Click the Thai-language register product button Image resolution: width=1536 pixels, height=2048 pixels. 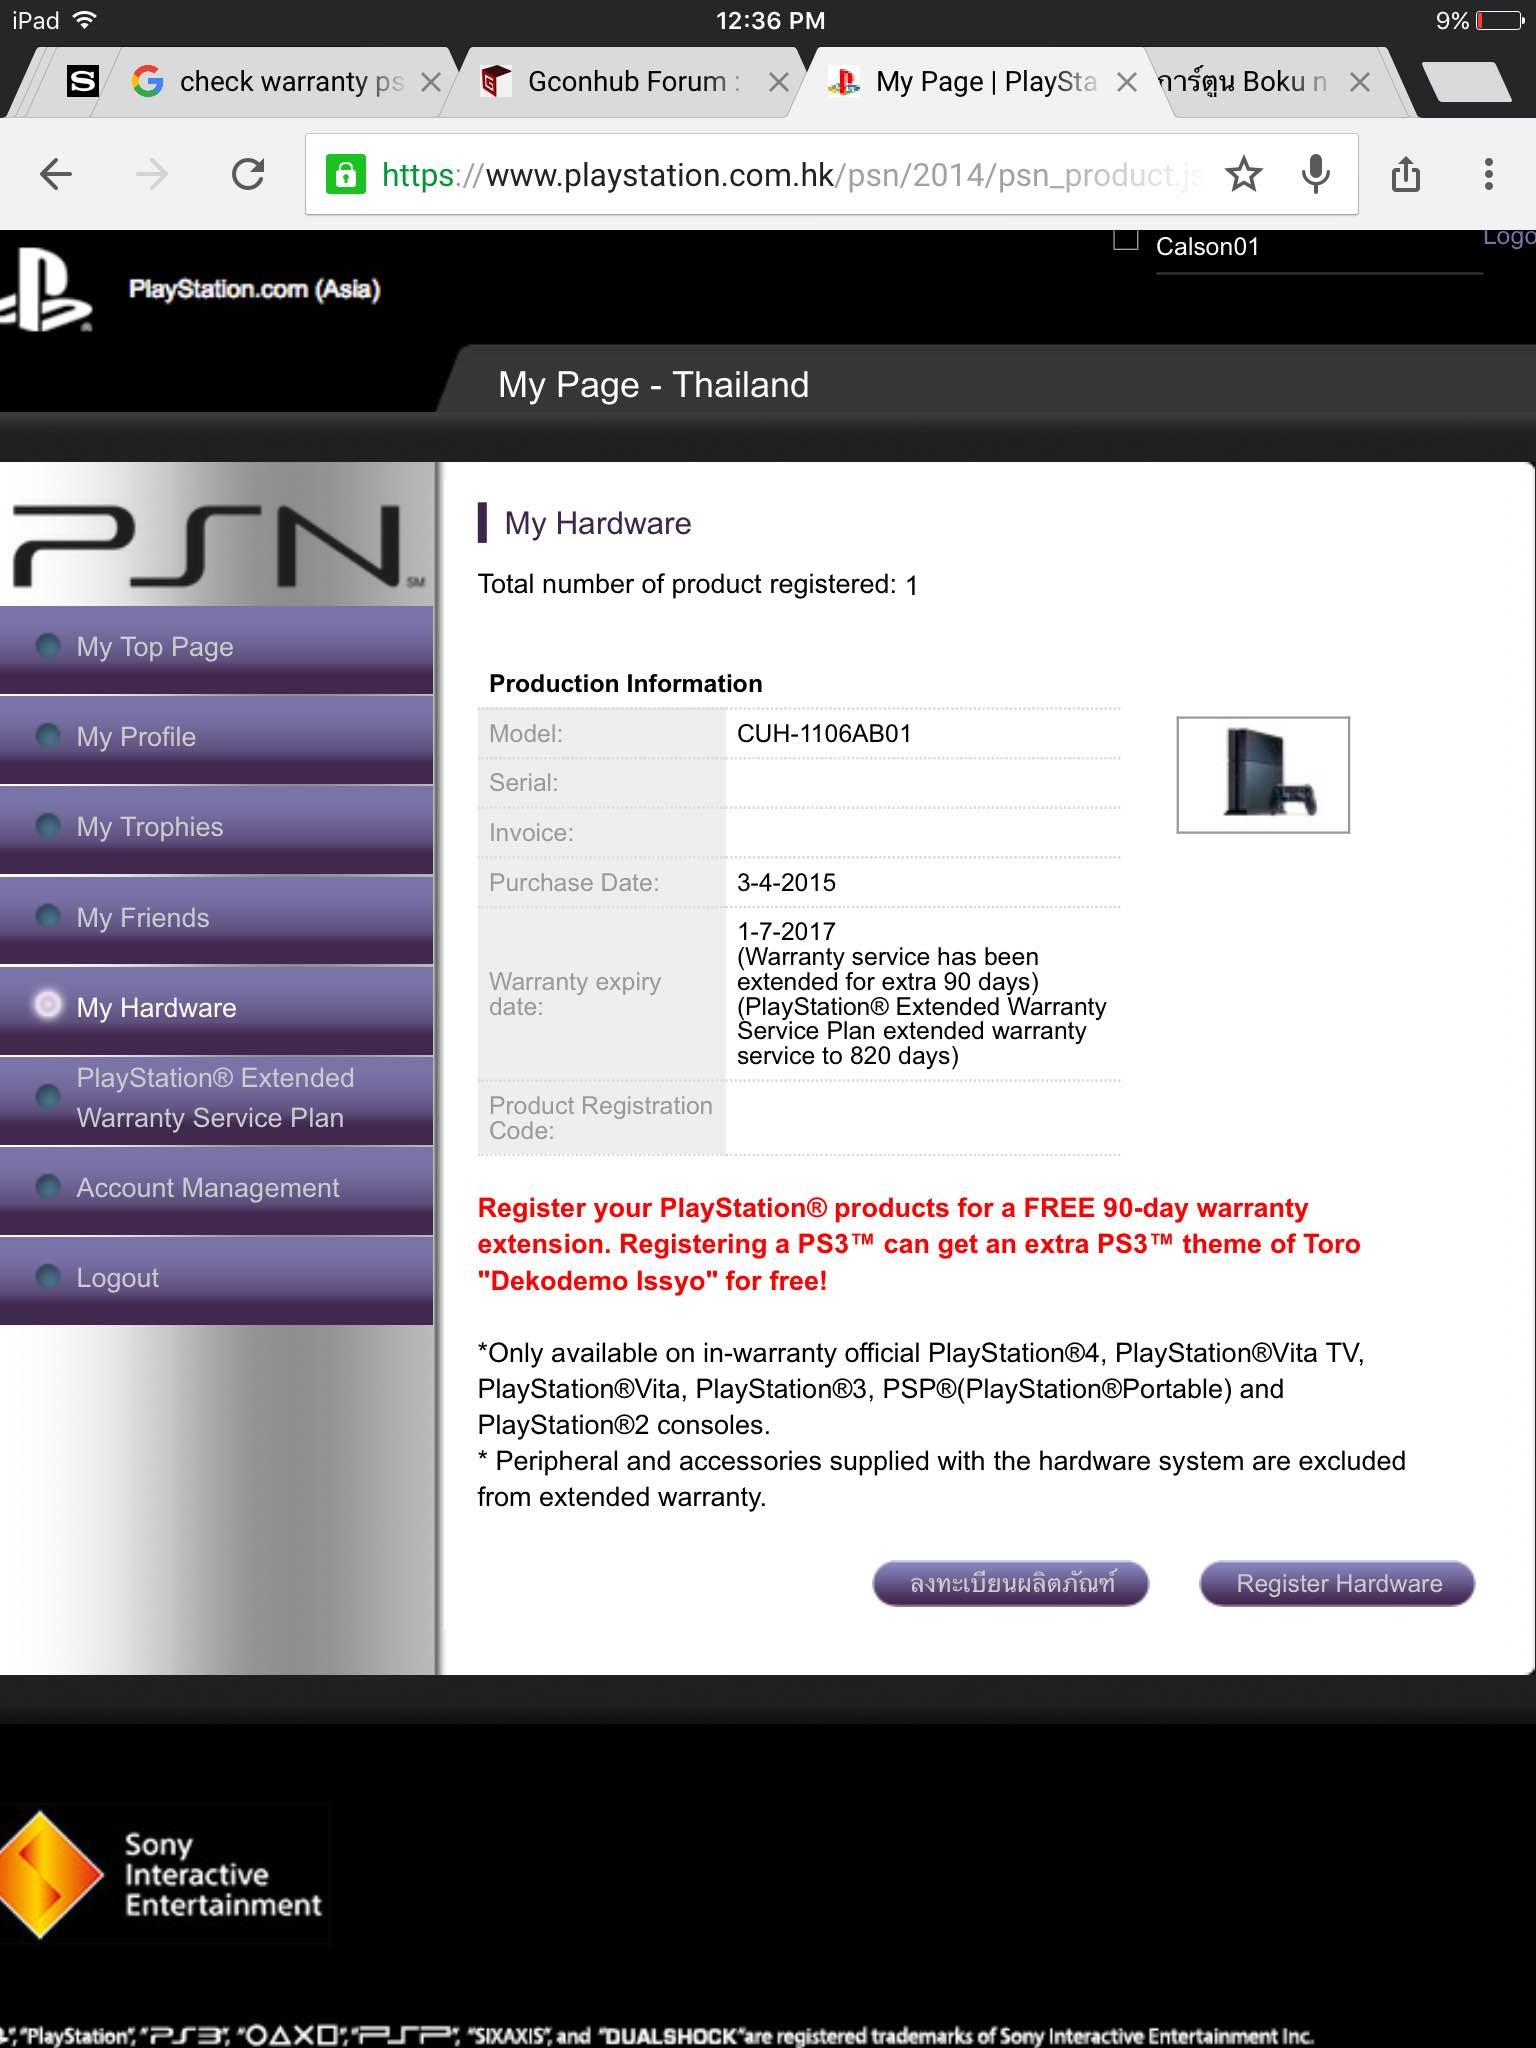coord(1011,1584)
